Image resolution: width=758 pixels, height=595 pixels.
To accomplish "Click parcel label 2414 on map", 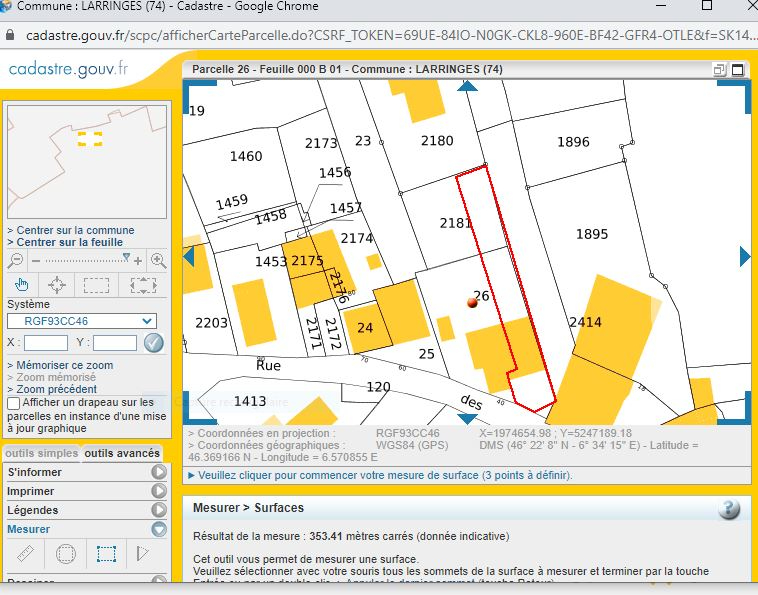I will 585,322.
